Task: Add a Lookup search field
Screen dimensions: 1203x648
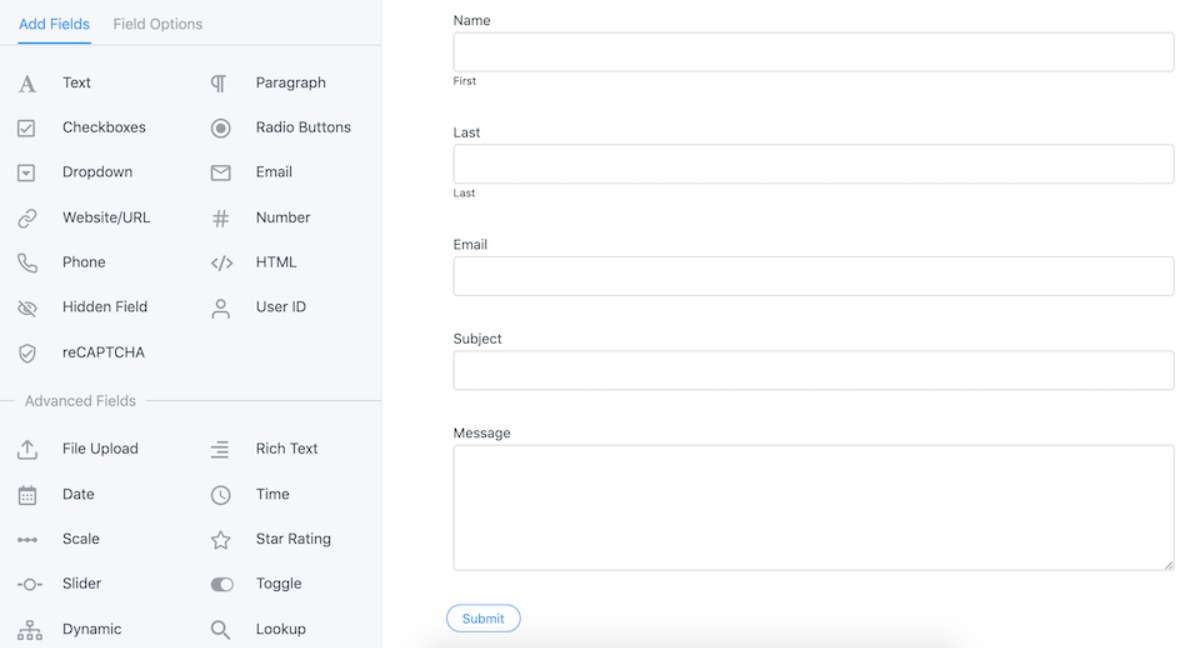Action: click(x=280, y=629)
